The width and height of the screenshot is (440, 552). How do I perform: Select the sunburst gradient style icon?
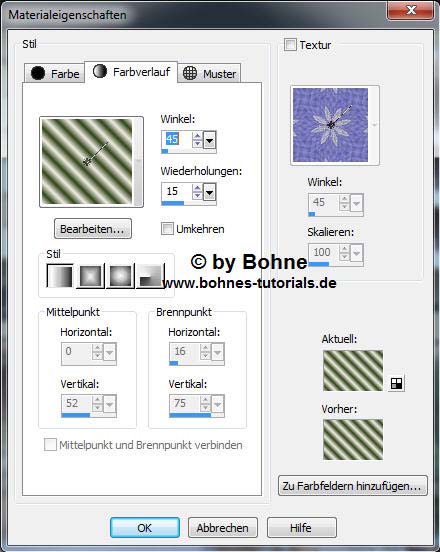point(120,276)
